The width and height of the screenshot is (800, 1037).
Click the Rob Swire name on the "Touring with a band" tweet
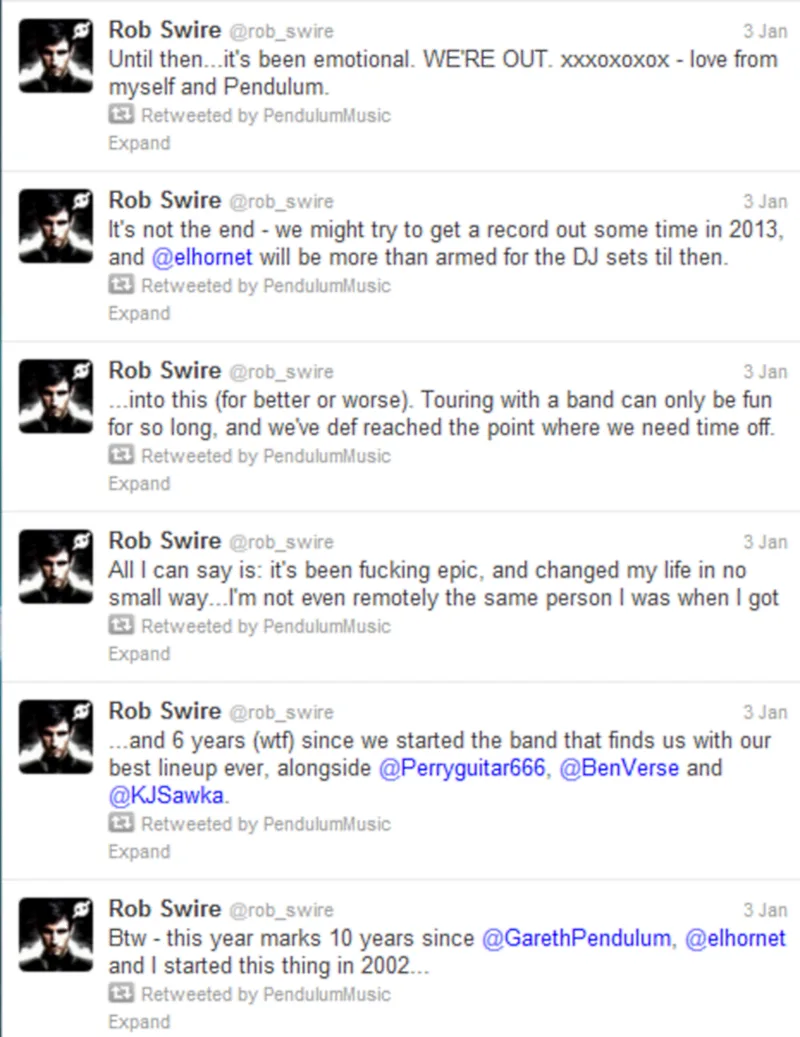164,370
